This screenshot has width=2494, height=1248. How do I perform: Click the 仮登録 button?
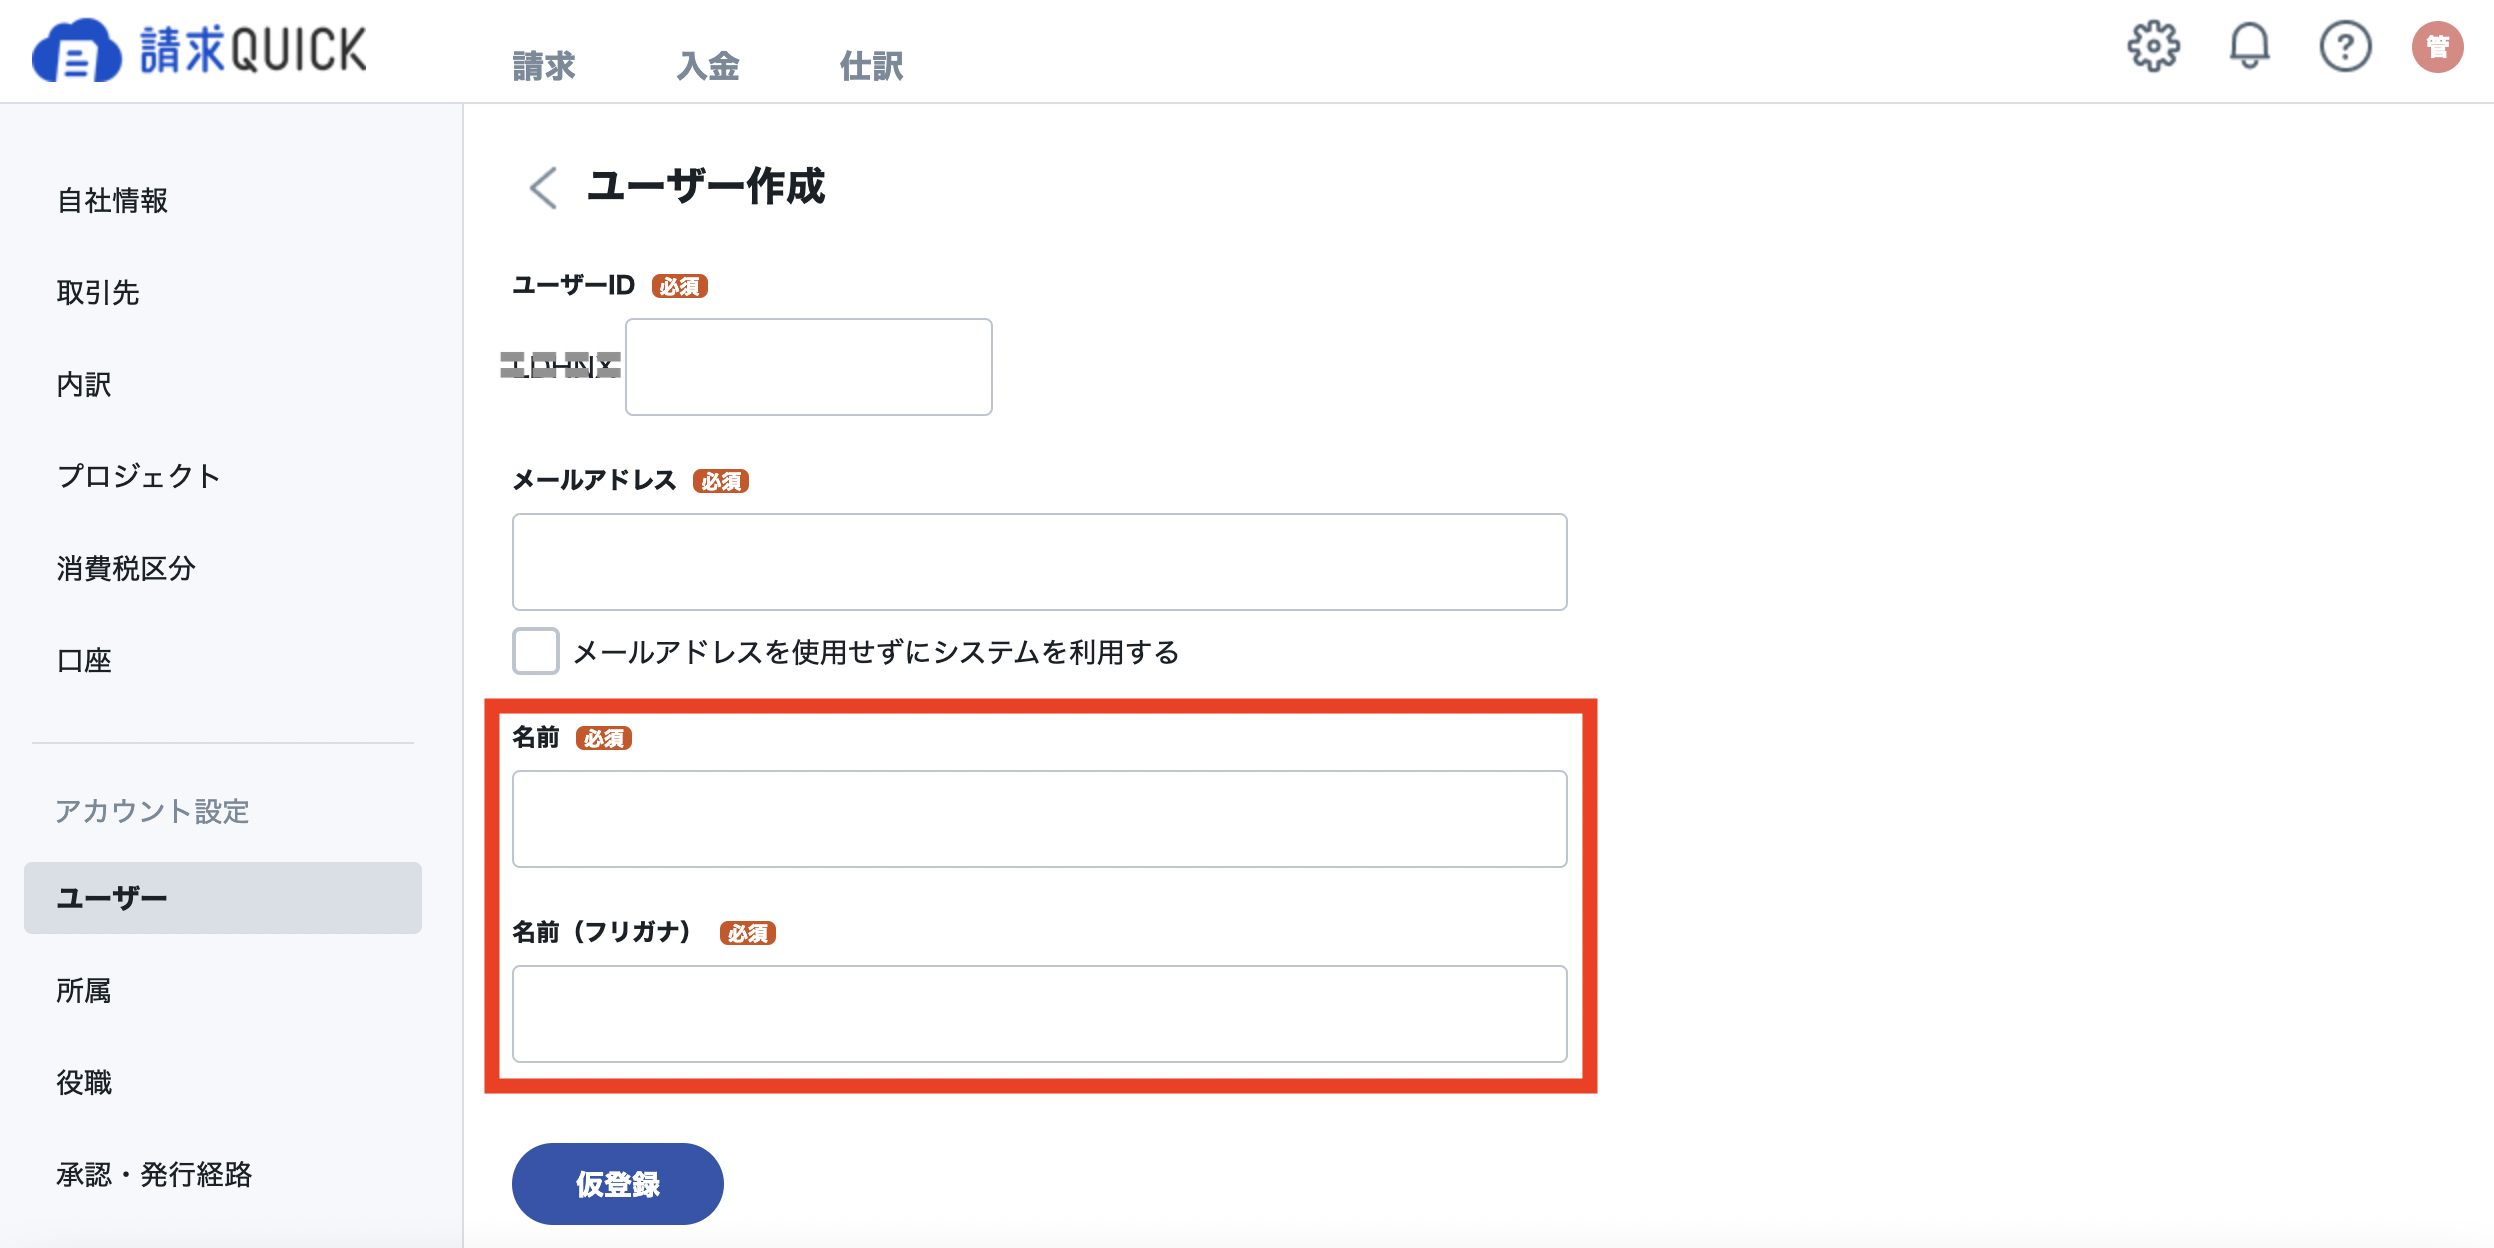click(x=617, y=1184)
